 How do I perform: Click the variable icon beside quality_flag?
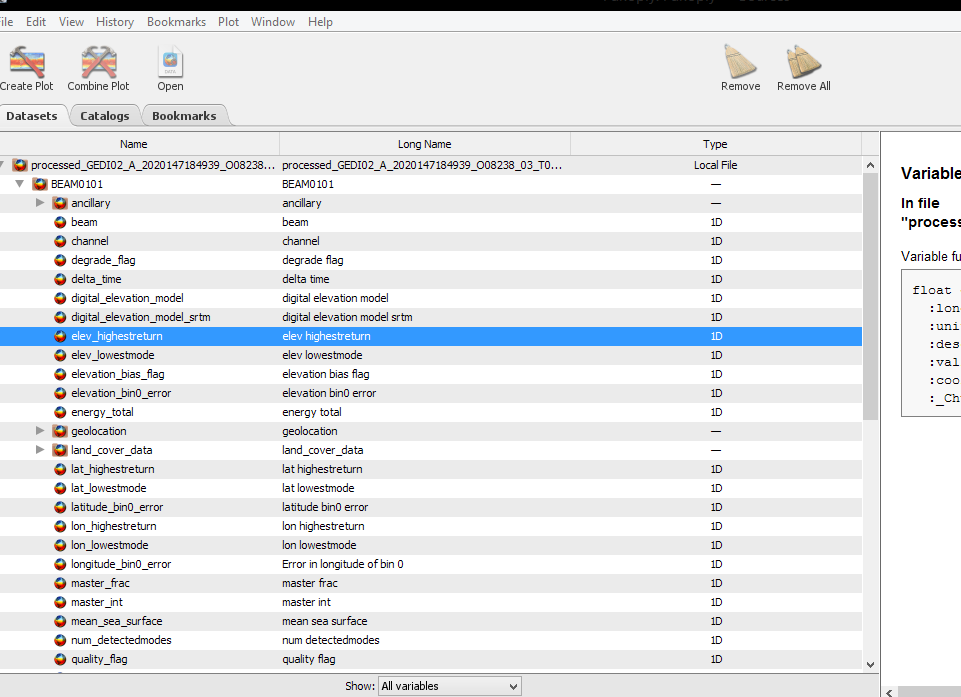point(60,659)
